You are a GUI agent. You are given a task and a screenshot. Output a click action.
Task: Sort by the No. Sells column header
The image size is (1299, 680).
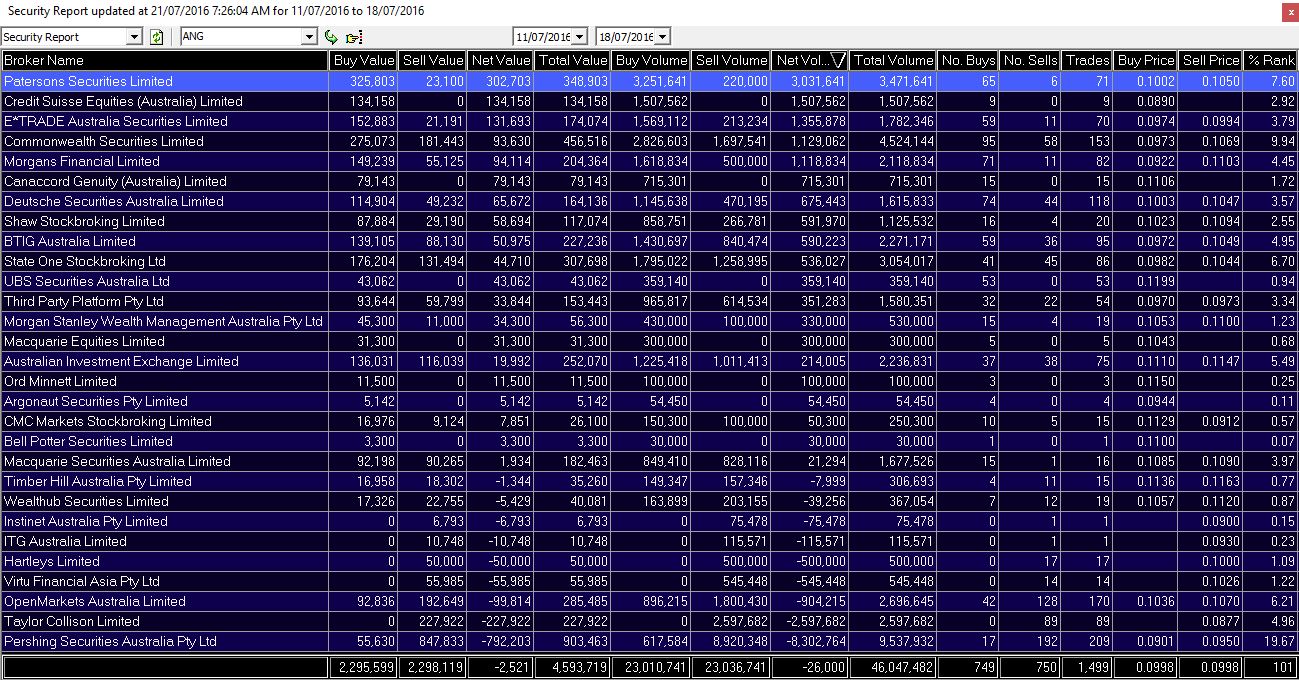1030,61
